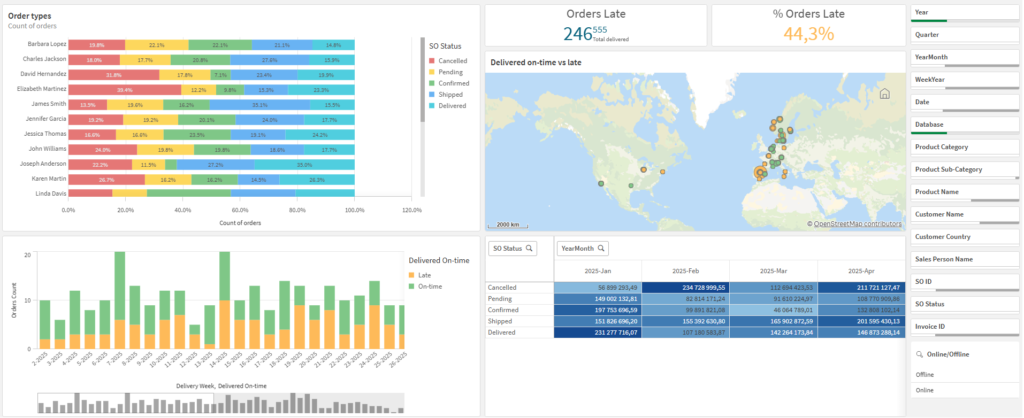Click the mini chart scroll range below bars
Image resolution: width=1024 pixels, height=418 pixels.
tap(220, 402)
